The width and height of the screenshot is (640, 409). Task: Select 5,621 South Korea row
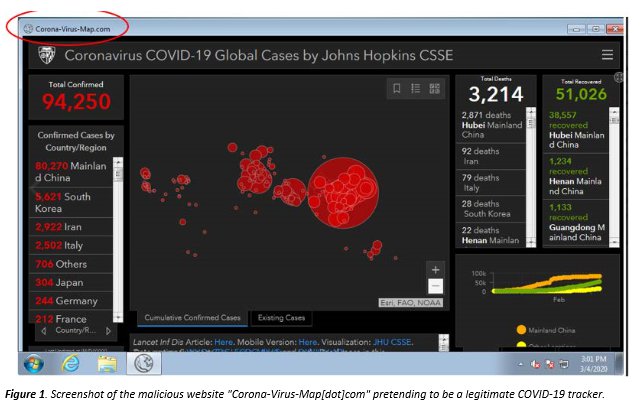[71, 202]
